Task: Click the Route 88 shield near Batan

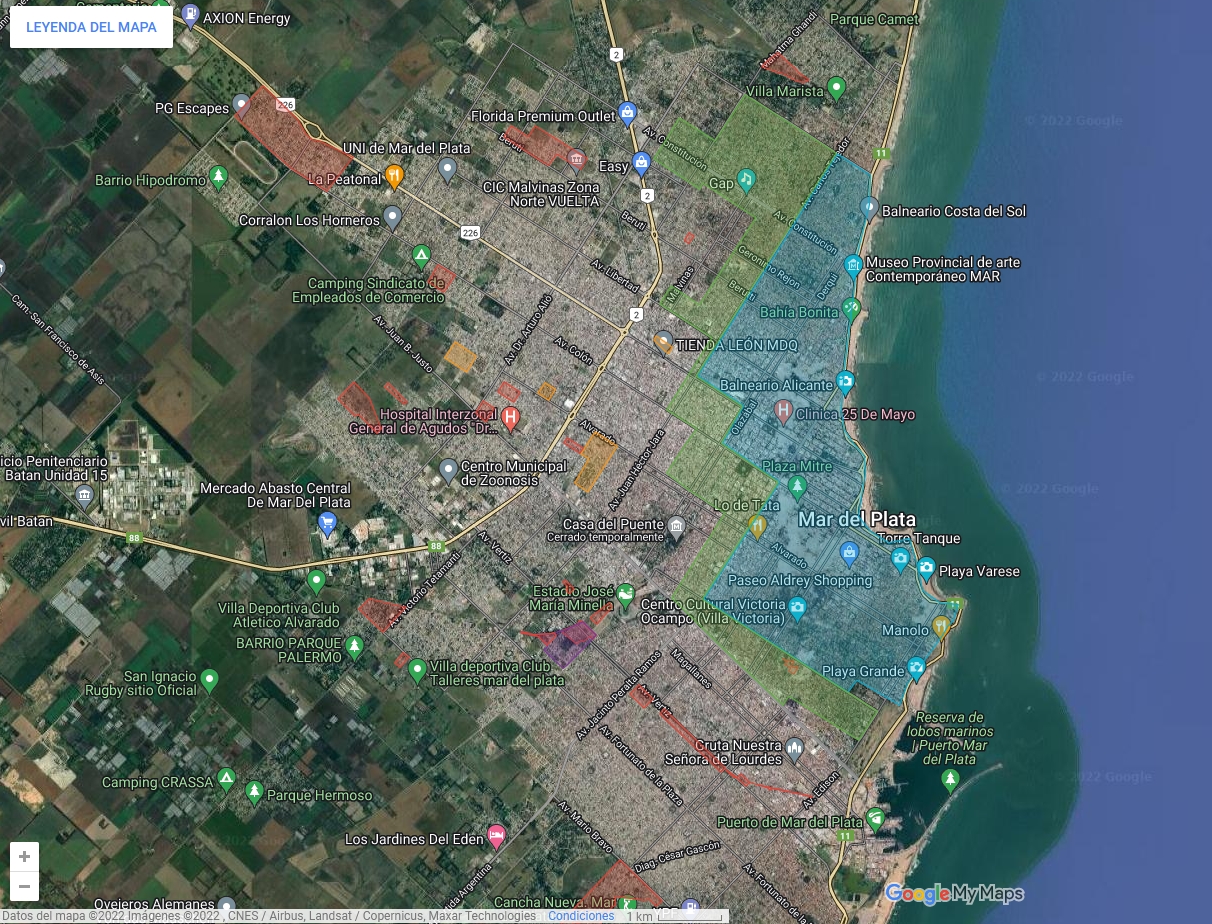Action: point(134,538)
